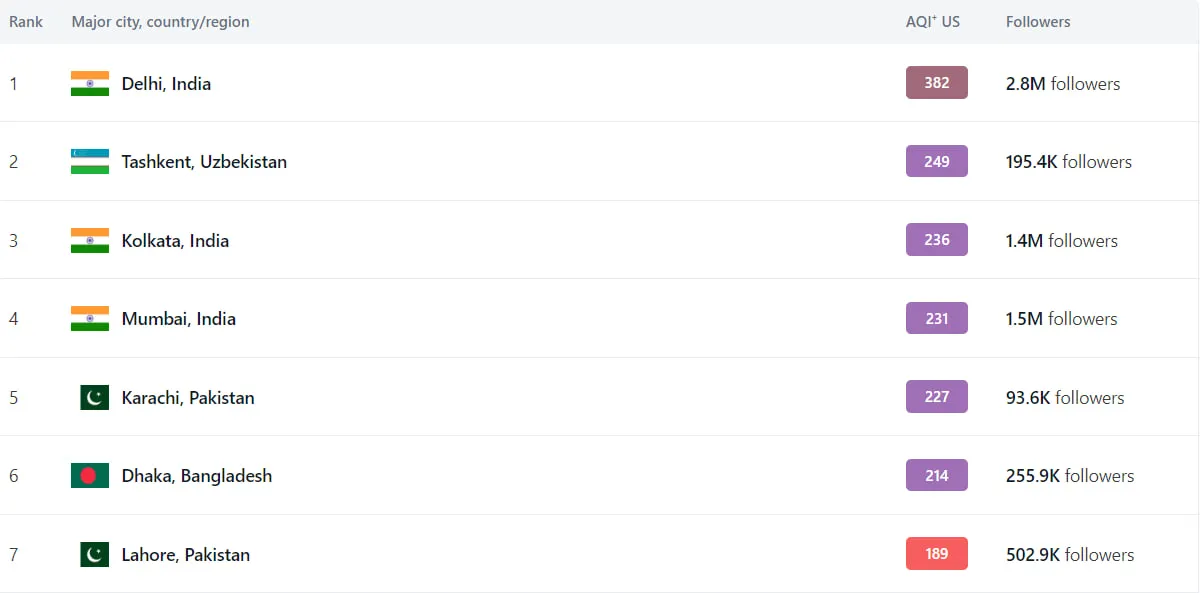Open the Tashkent, Uzbekistan city link
This screenshot has width=1200, height=593.
click(204, 162)
